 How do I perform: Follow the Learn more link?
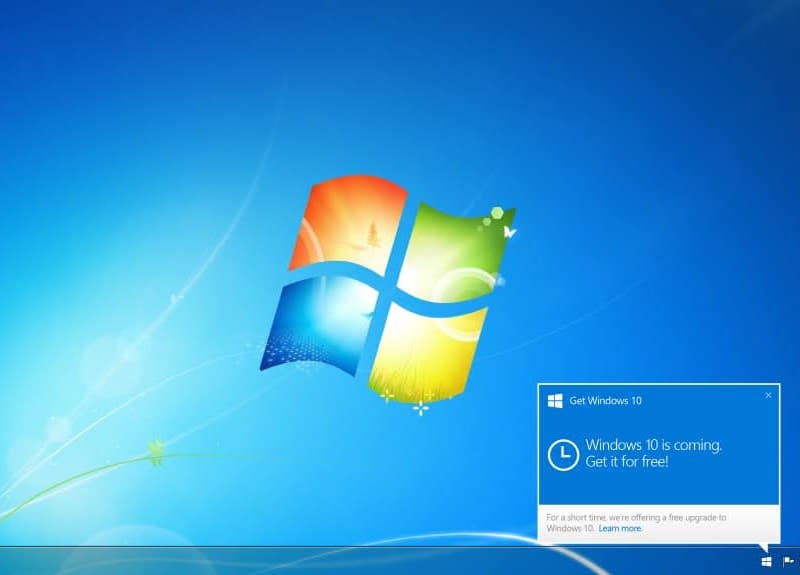pos(620,529)
